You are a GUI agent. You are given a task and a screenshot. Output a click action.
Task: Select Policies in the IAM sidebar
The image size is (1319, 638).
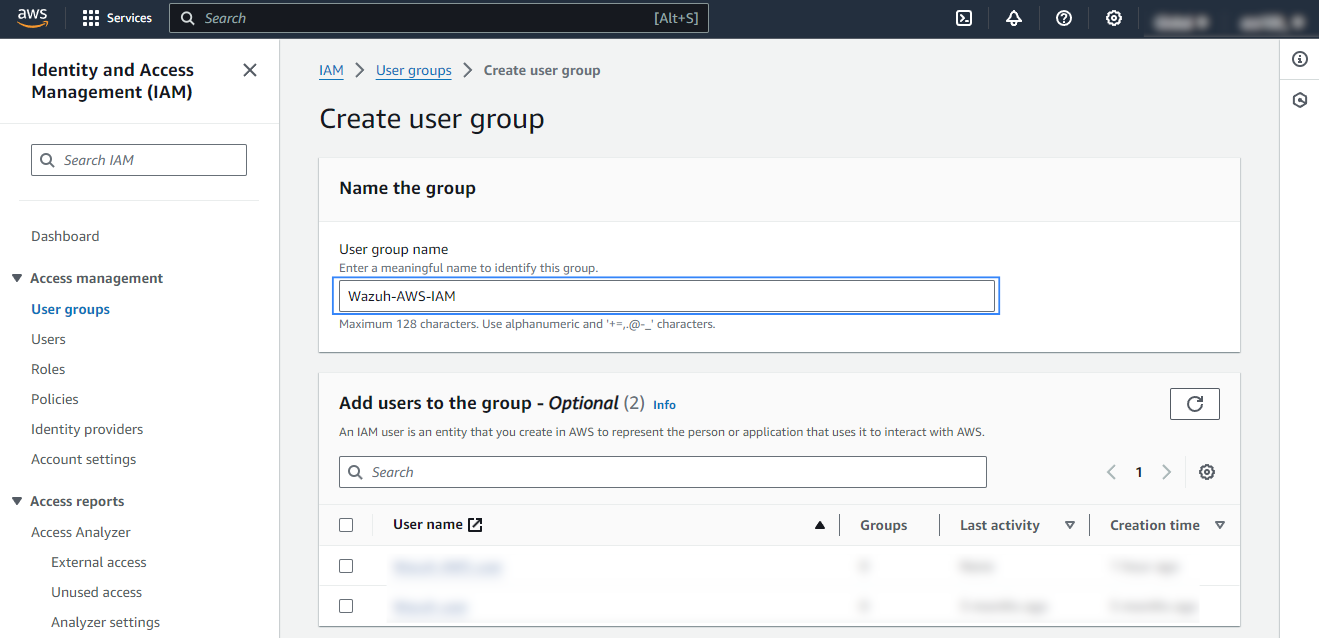pyautogui.click(x=54, y=398)
